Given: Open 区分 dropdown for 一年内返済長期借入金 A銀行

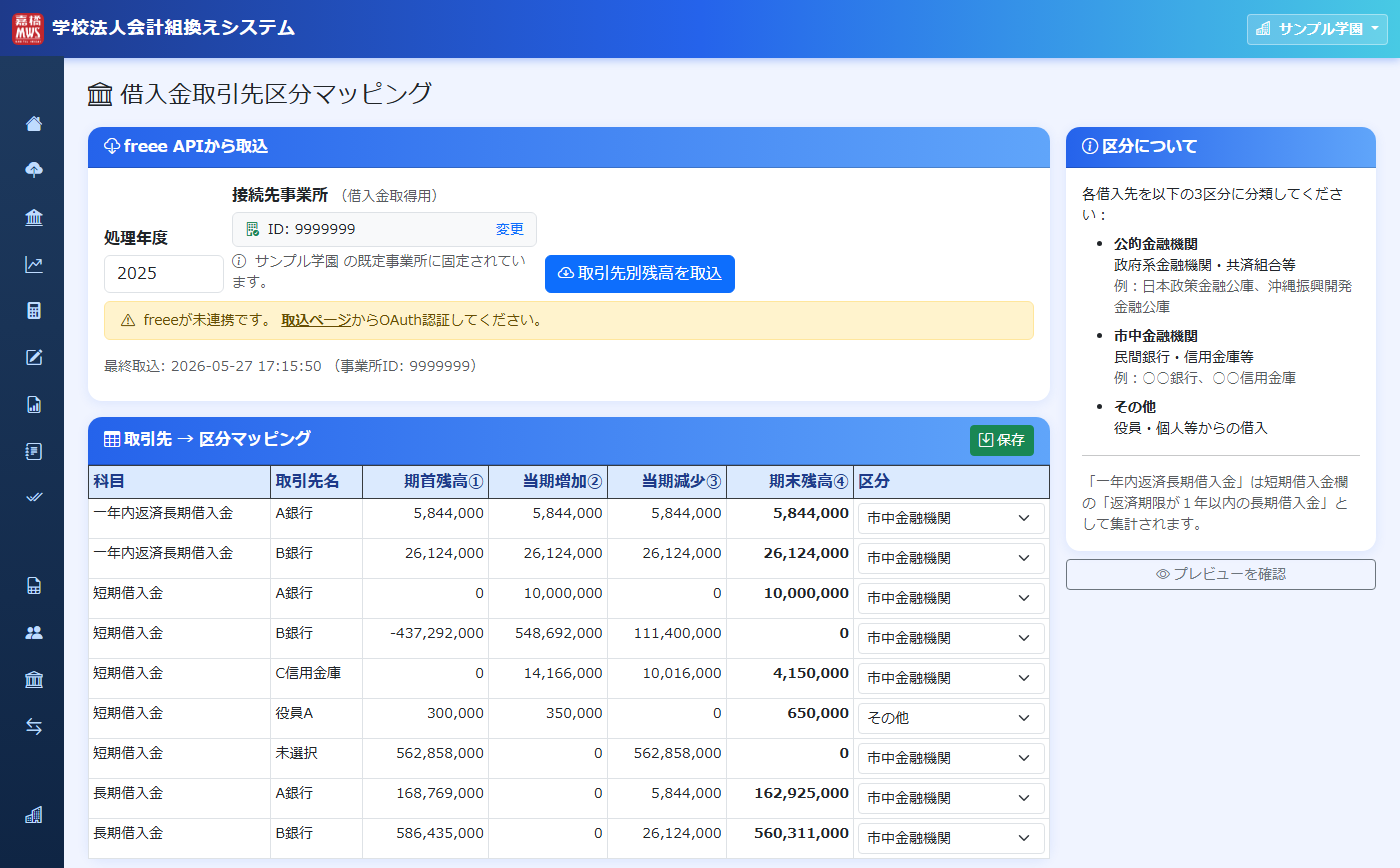Looking at the screenshot, I should (x=951, y=518).
